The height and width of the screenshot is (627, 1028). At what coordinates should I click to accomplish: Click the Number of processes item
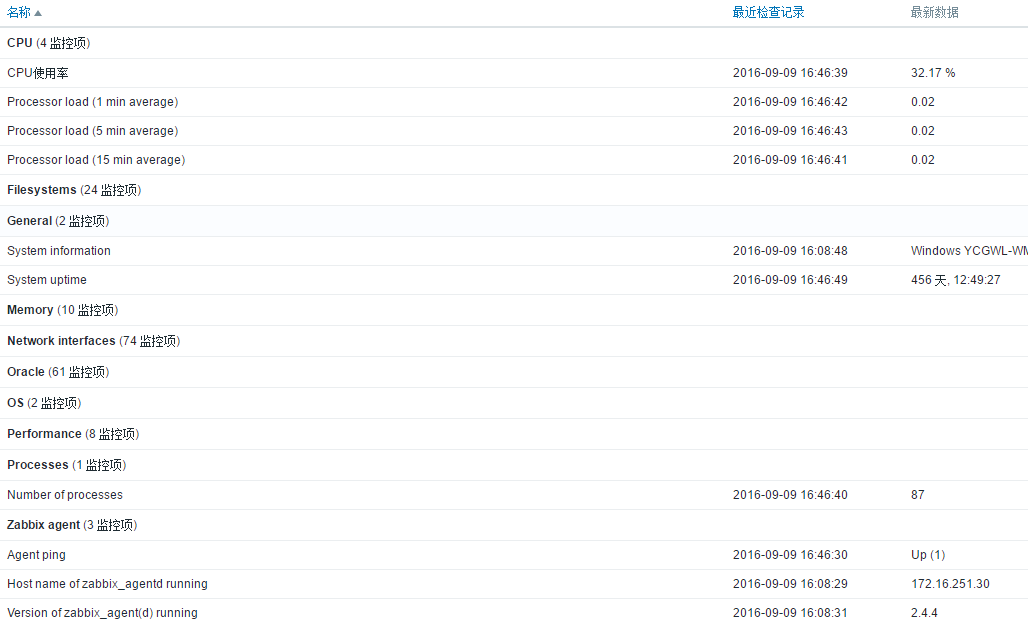(x=65, y=495)
